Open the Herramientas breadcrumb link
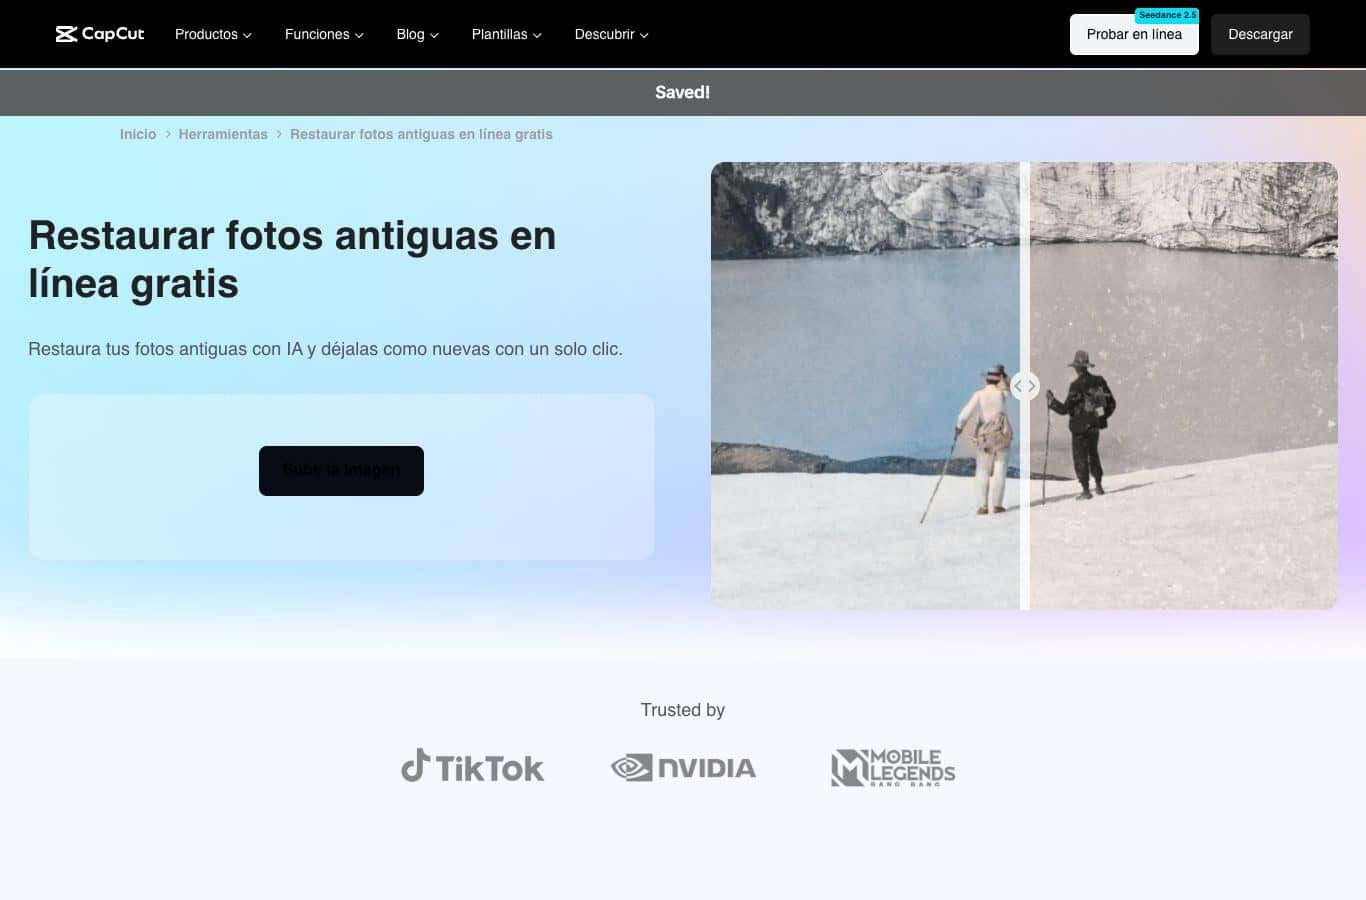1366x900 pixels. point(223,134)
